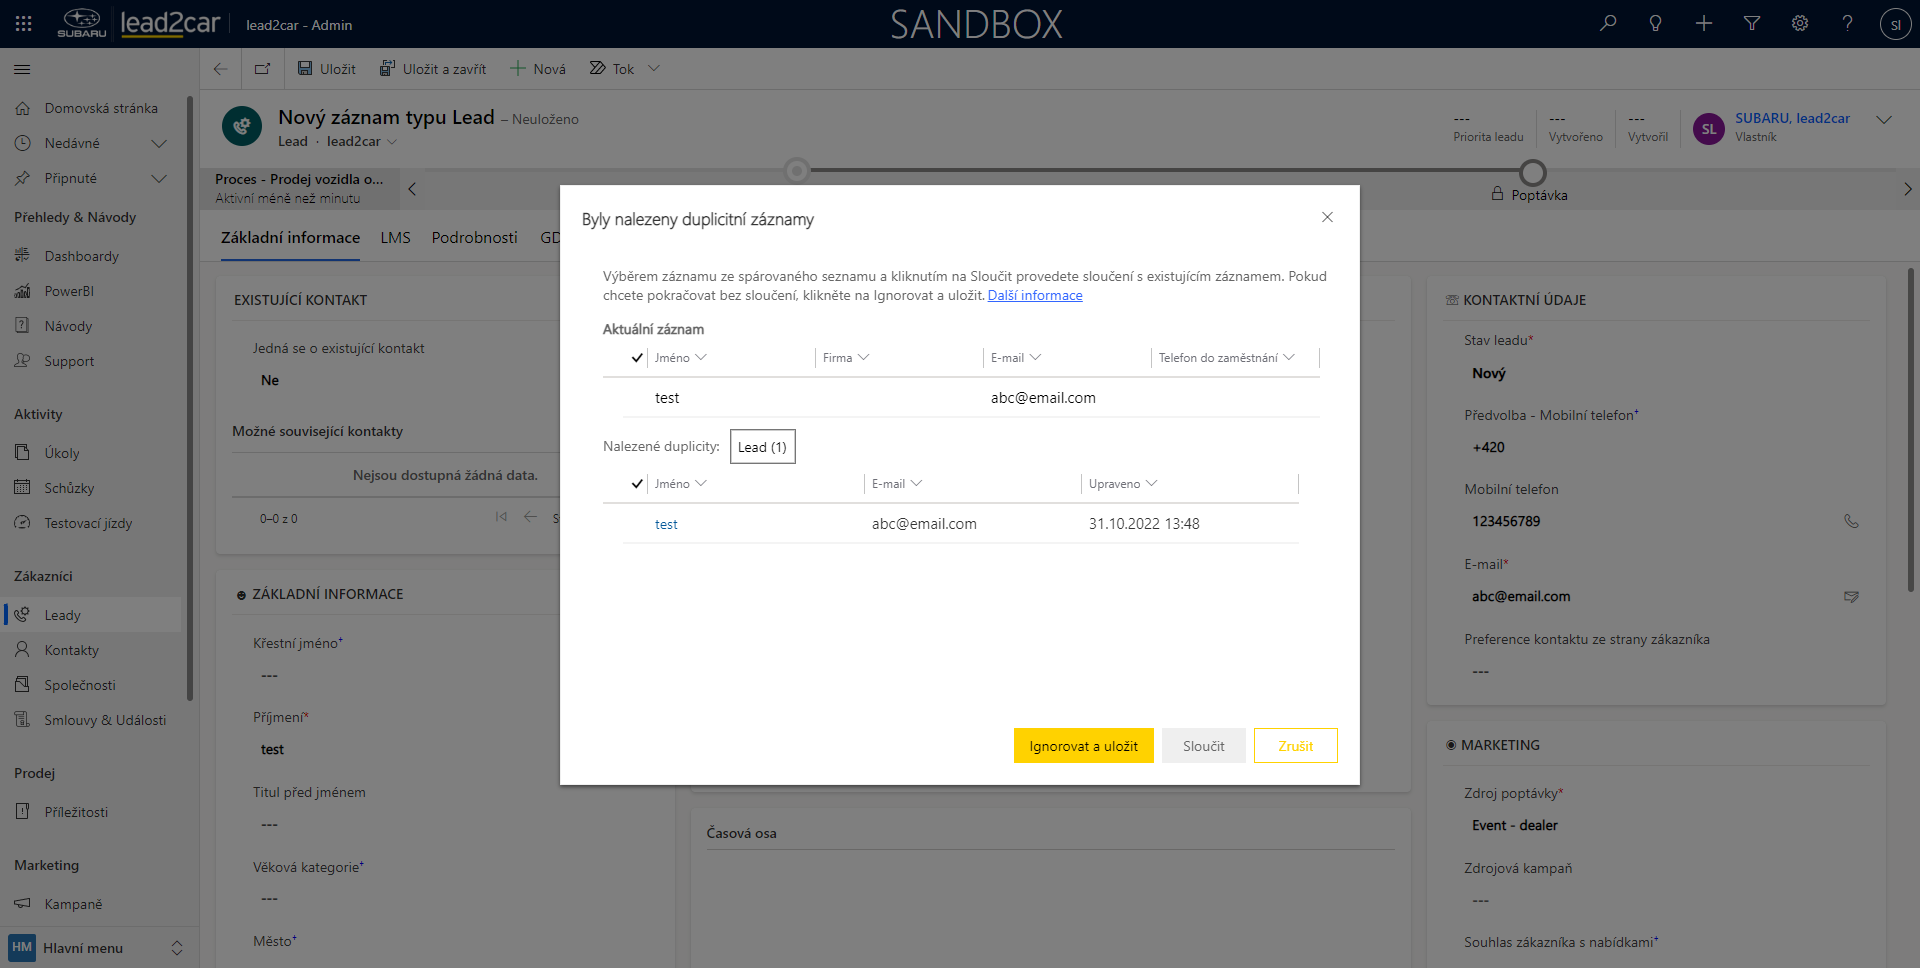Click the question mark help icon

point(1847,24)
